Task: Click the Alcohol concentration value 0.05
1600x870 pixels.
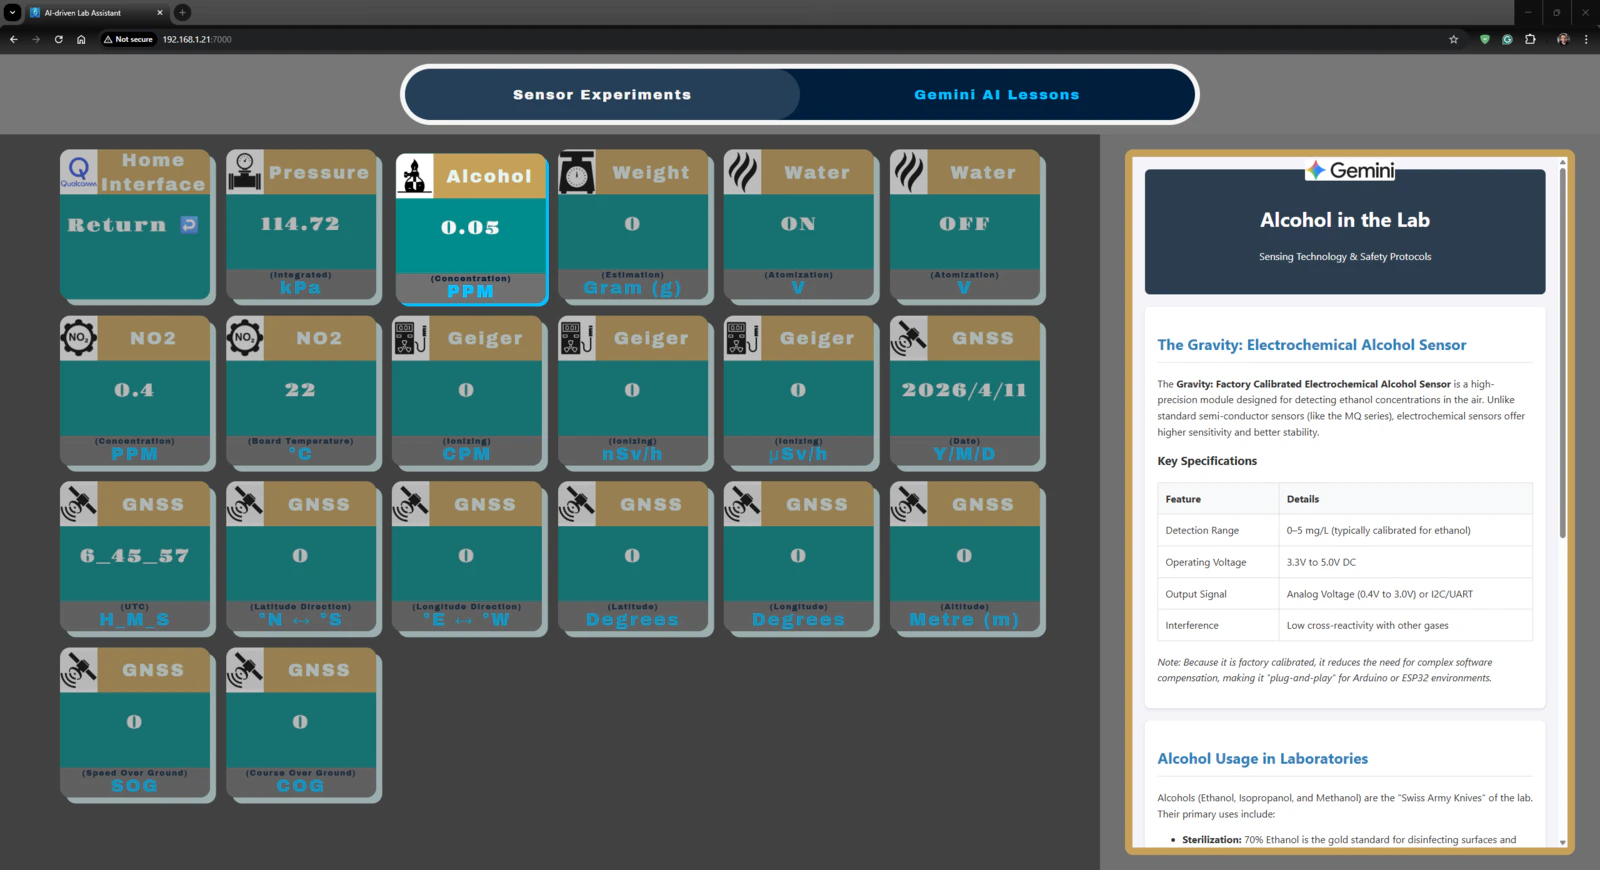Action: click(470, 228)
